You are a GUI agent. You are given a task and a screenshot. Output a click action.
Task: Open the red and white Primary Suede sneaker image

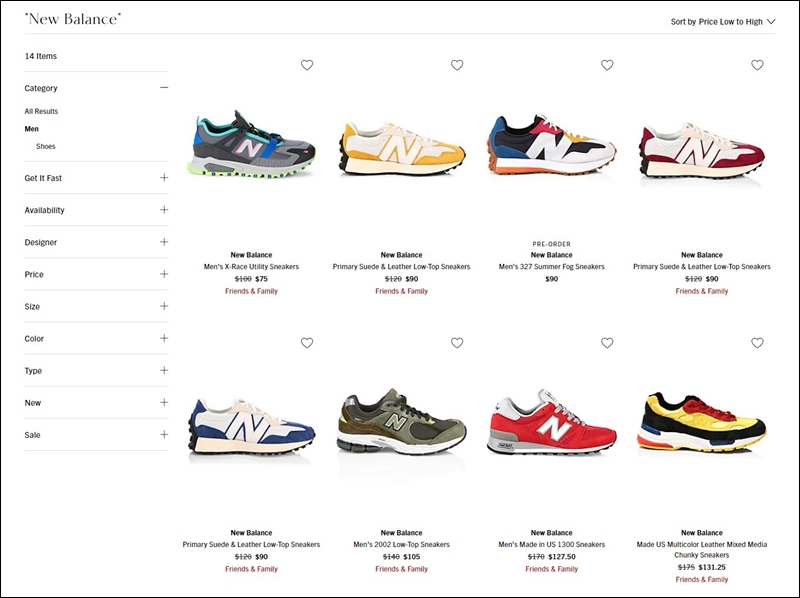pos(702,150)
